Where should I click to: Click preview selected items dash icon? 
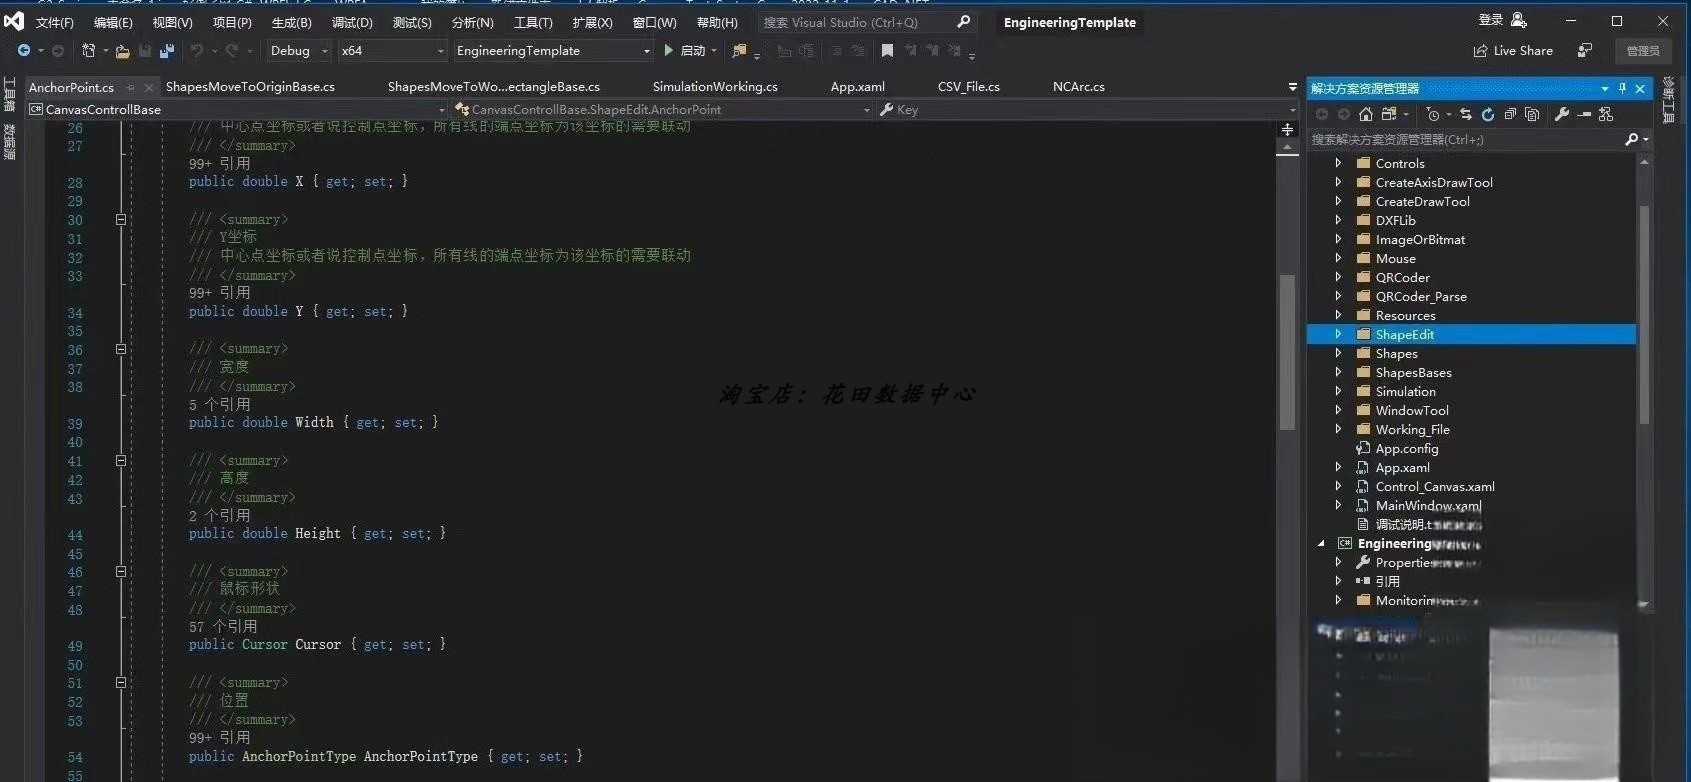click(1584, 114)
